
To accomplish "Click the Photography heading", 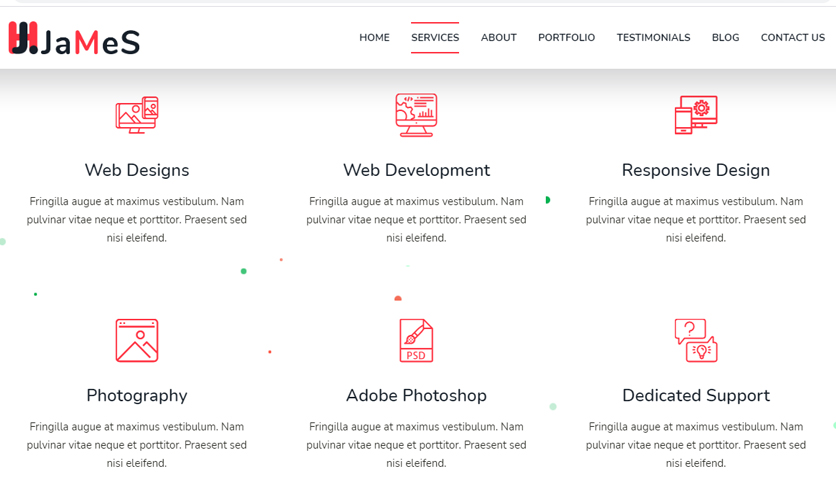I will pyautogui.click(x=137, y=396).
